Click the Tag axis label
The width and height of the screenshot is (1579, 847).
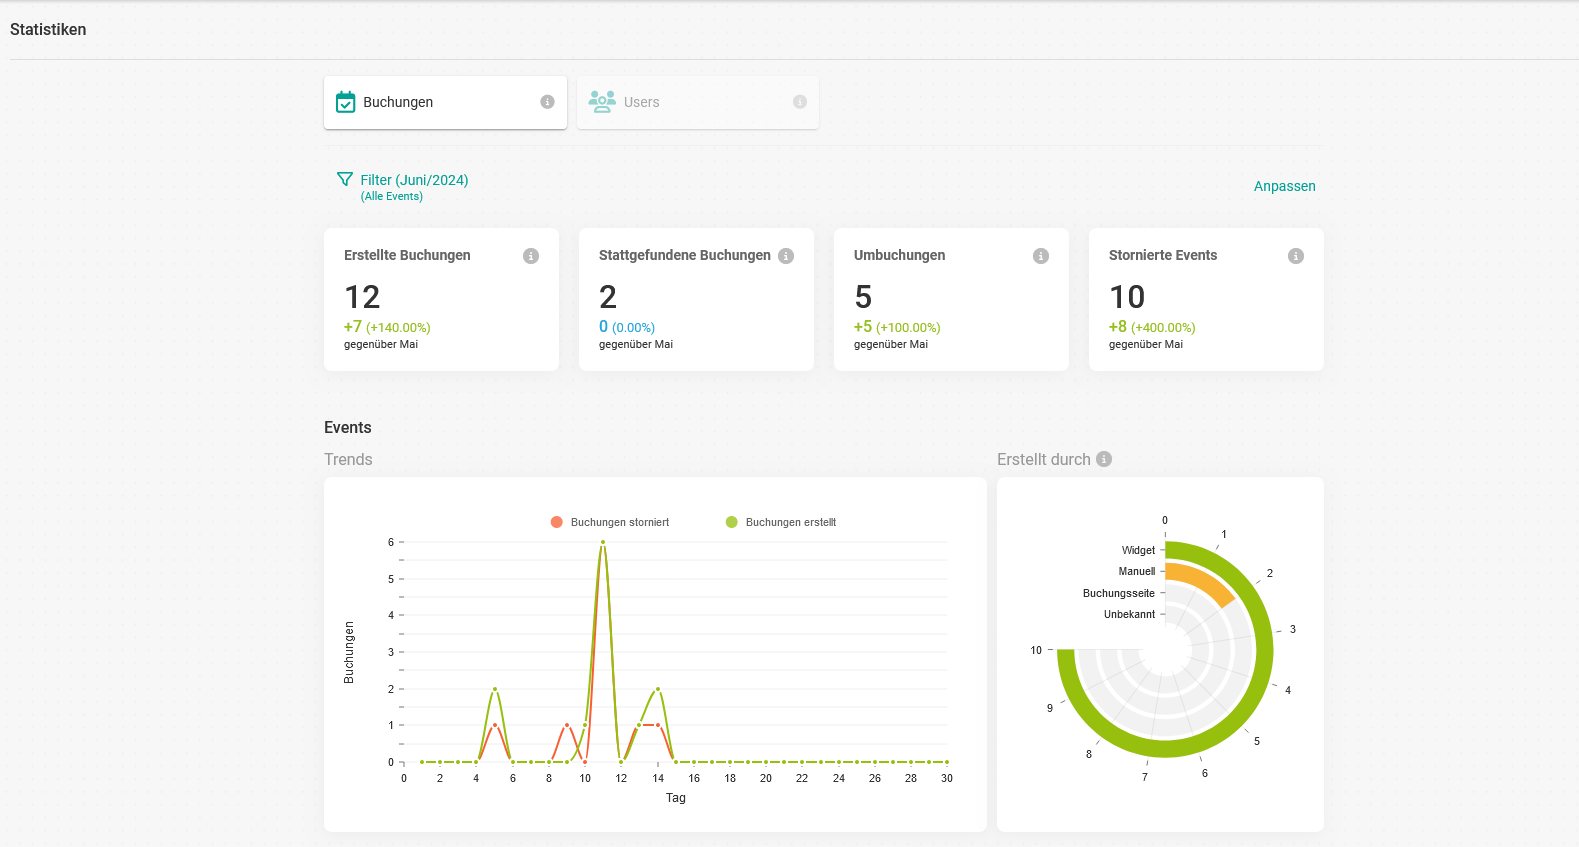[x=676, y=798]
